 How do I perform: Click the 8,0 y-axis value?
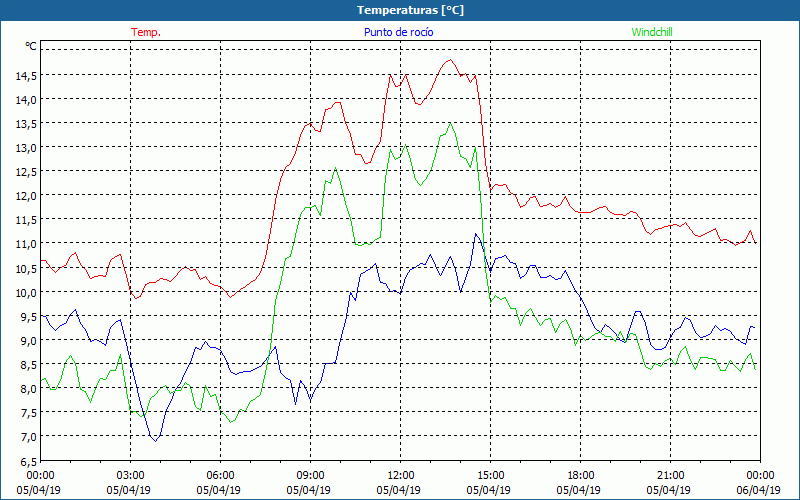click(28, 388)
